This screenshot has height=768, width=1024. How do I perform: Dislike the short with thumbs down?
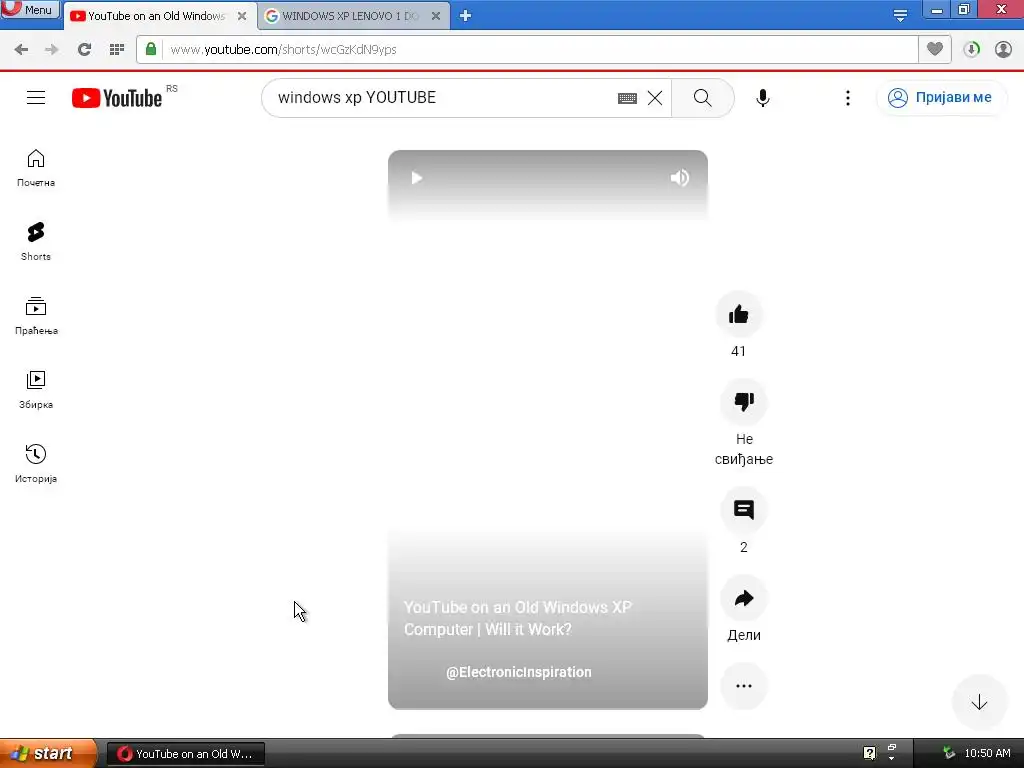(x=744, y=402)
